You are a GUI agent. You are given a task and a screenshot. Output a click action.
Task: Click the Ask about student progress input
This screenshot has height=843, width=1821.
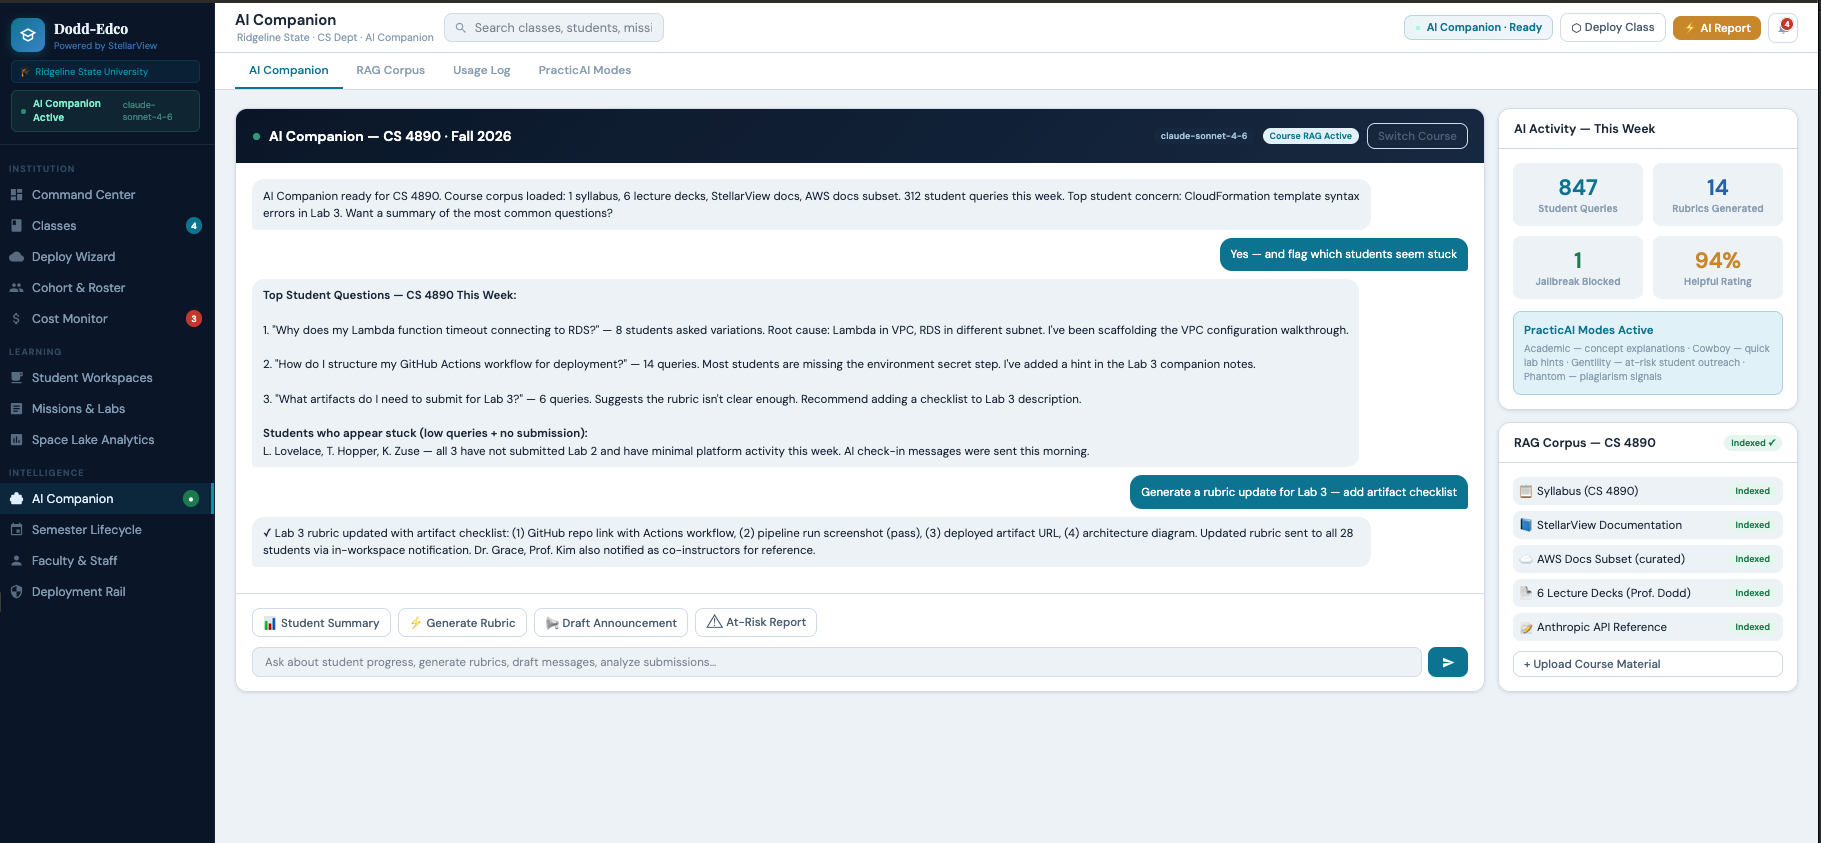836,662
